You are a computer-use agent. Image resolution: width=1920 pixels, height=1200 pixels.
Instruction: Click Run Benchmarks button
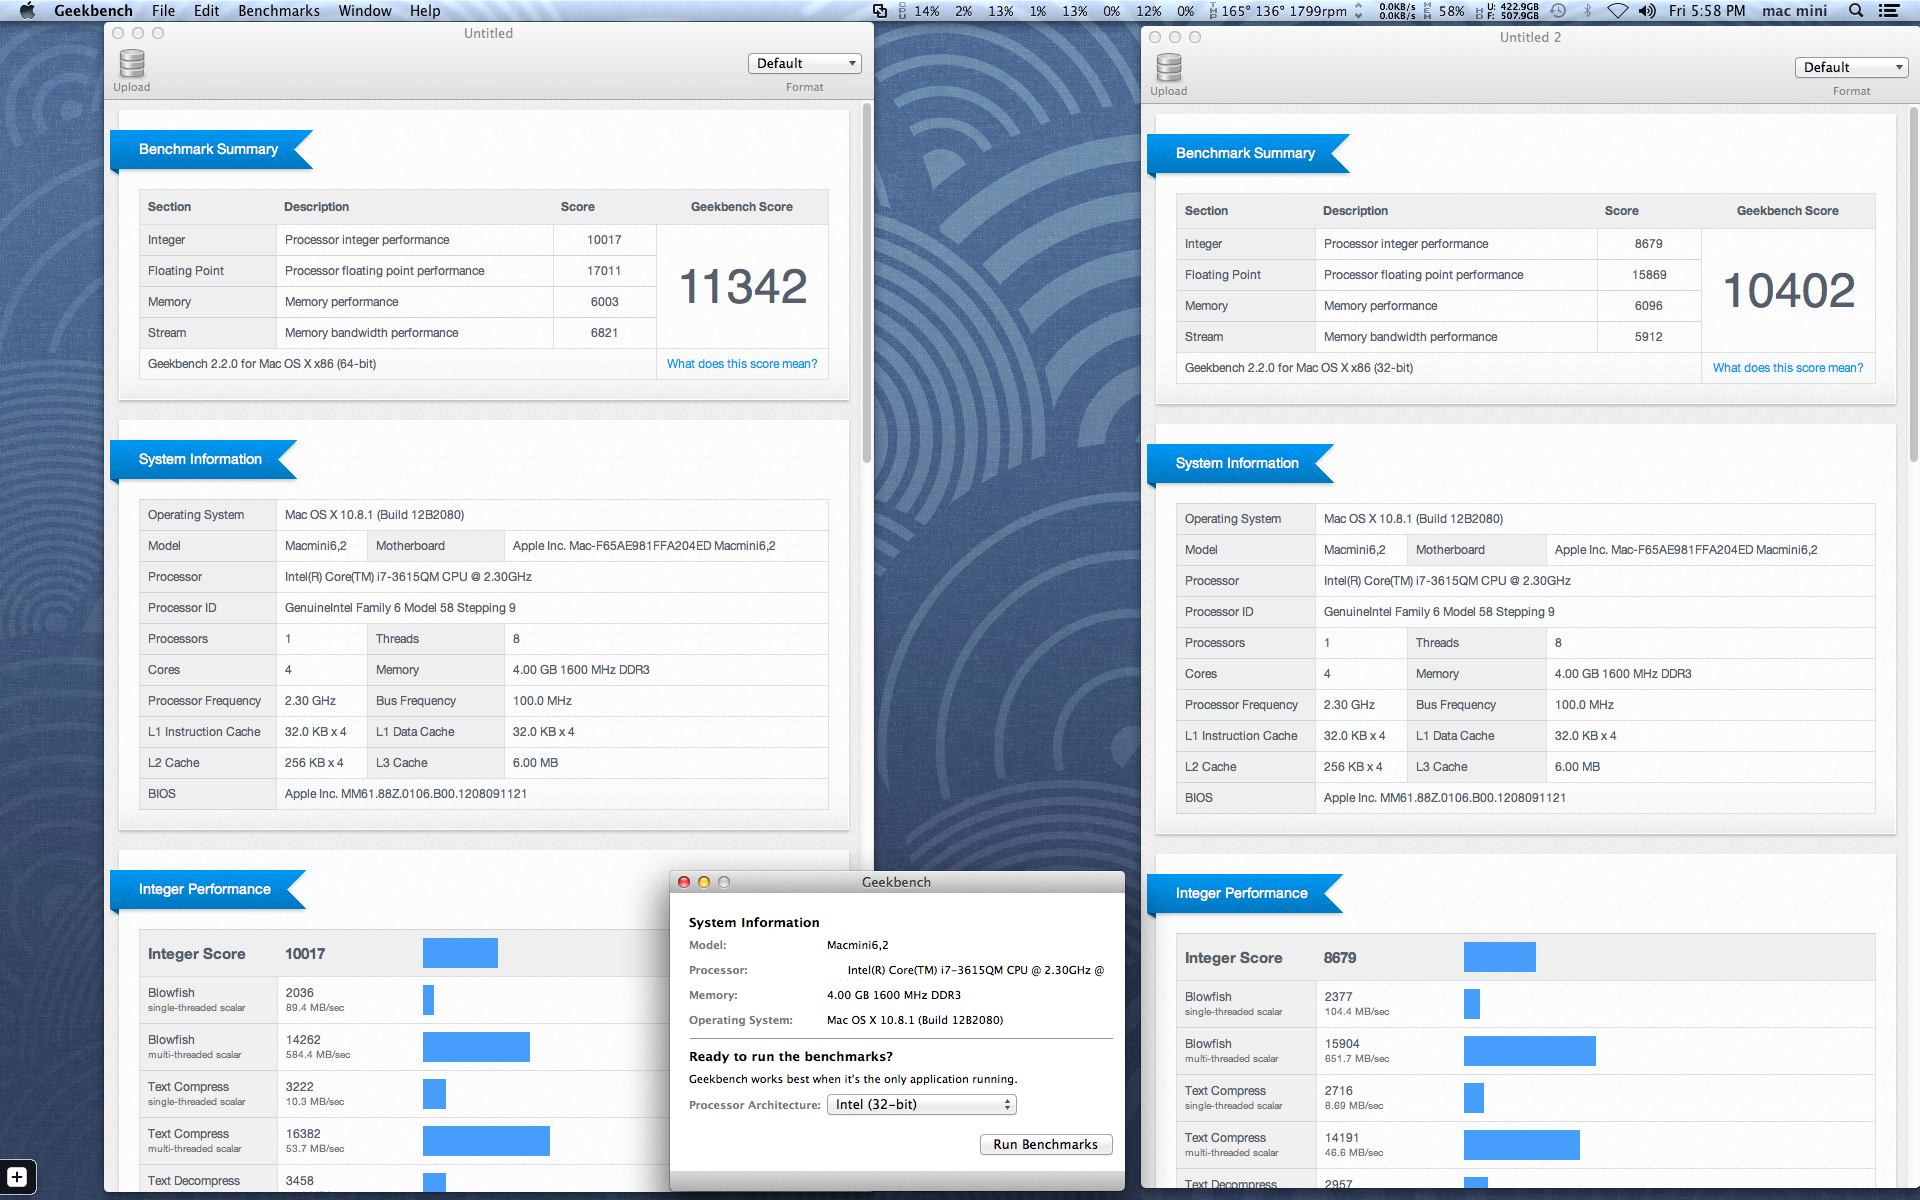pyautogui.click(x=1045, y=1144)
